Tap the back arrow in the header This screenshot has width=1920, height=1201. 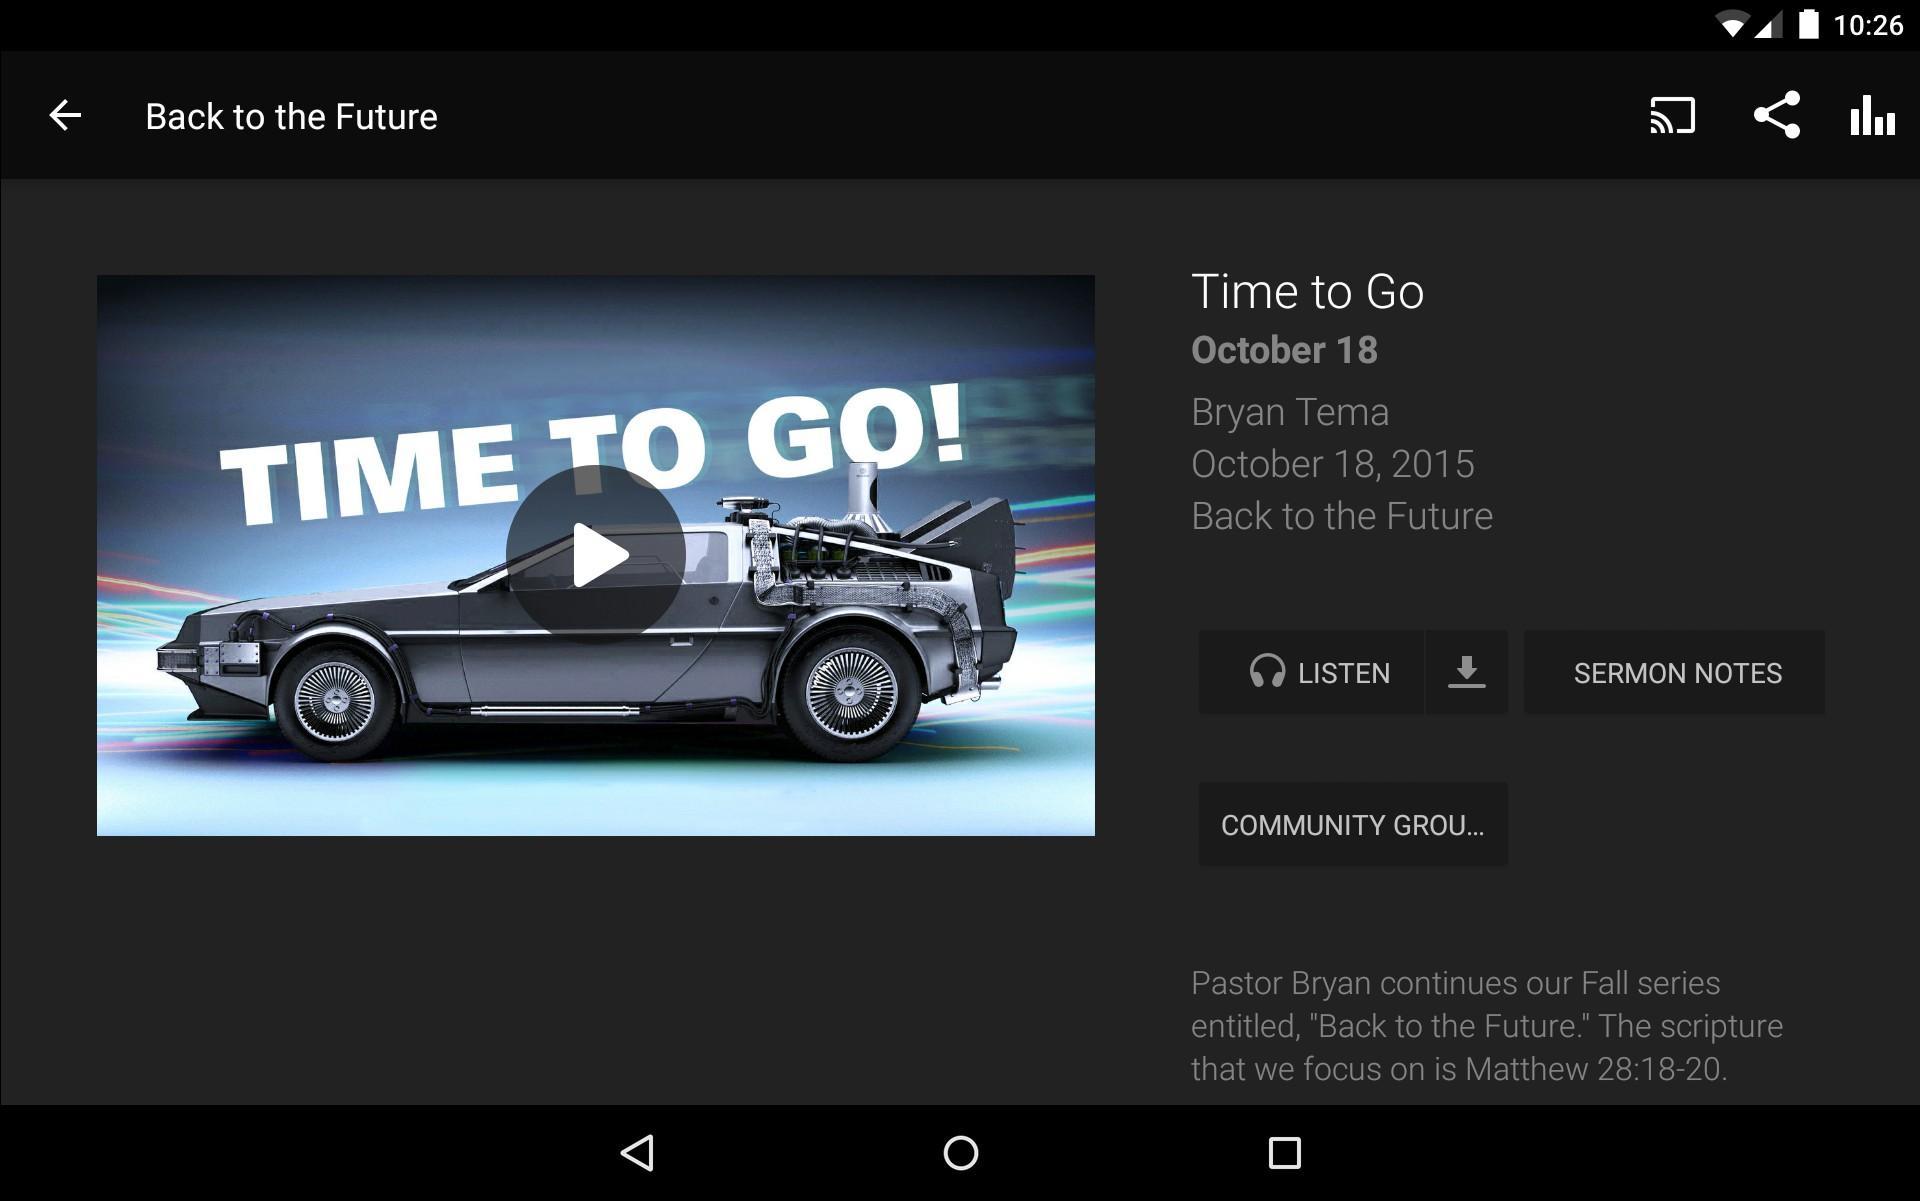click(x=65, y=116)
